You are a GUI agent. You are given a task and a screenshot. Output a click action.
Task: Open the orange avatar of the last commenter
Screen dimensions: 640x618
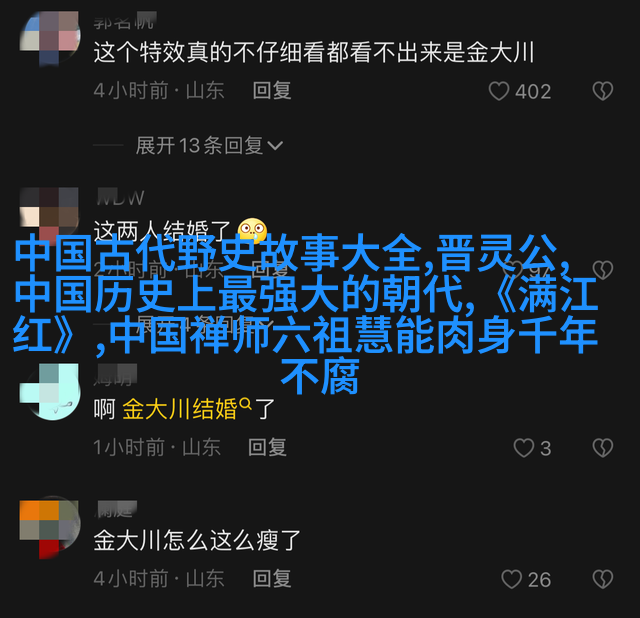coord(50,527)
